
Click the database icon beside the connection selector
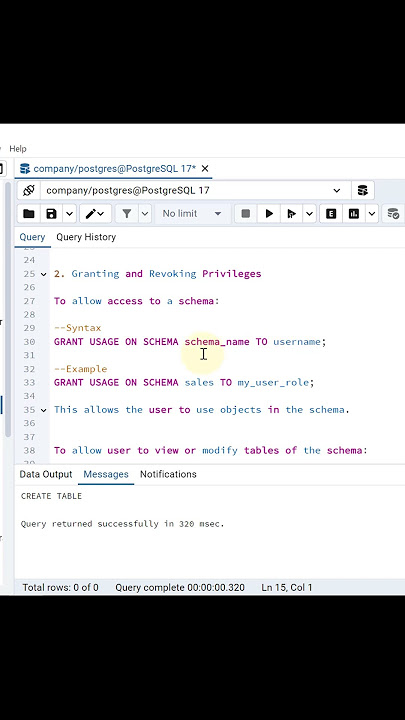pos(363,190)
